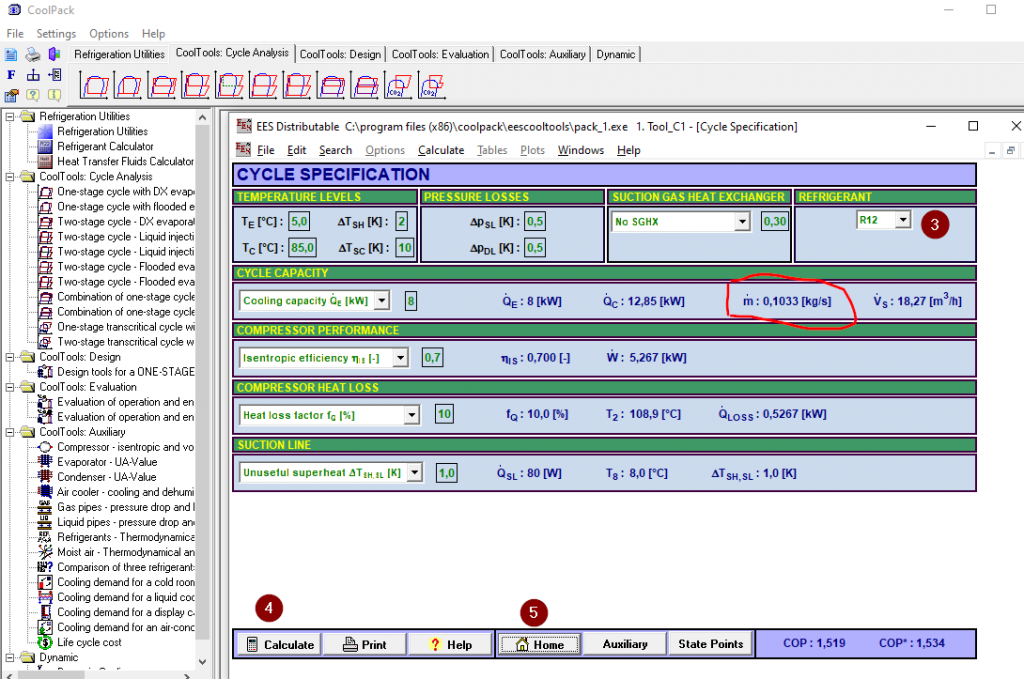Click the first cycle diagram toolbar icon
This screenshot has width=1024, height=679.
(93, 87)
